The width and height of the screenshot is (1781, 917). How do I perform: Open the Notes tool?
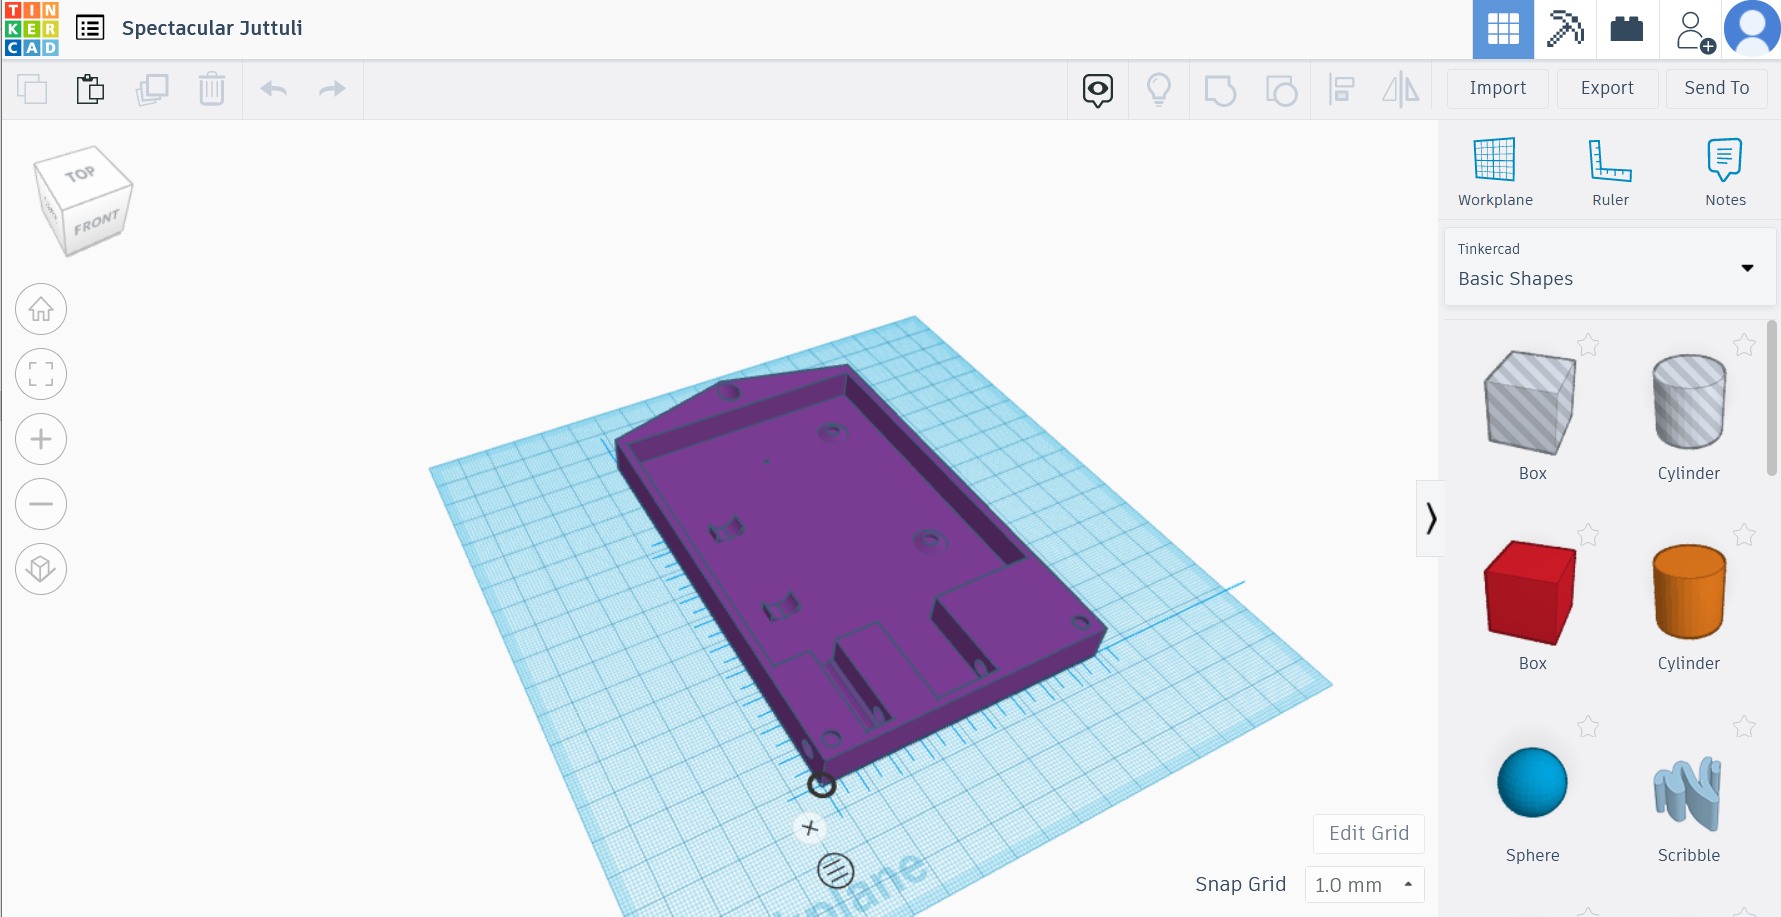click(1725, 172)
